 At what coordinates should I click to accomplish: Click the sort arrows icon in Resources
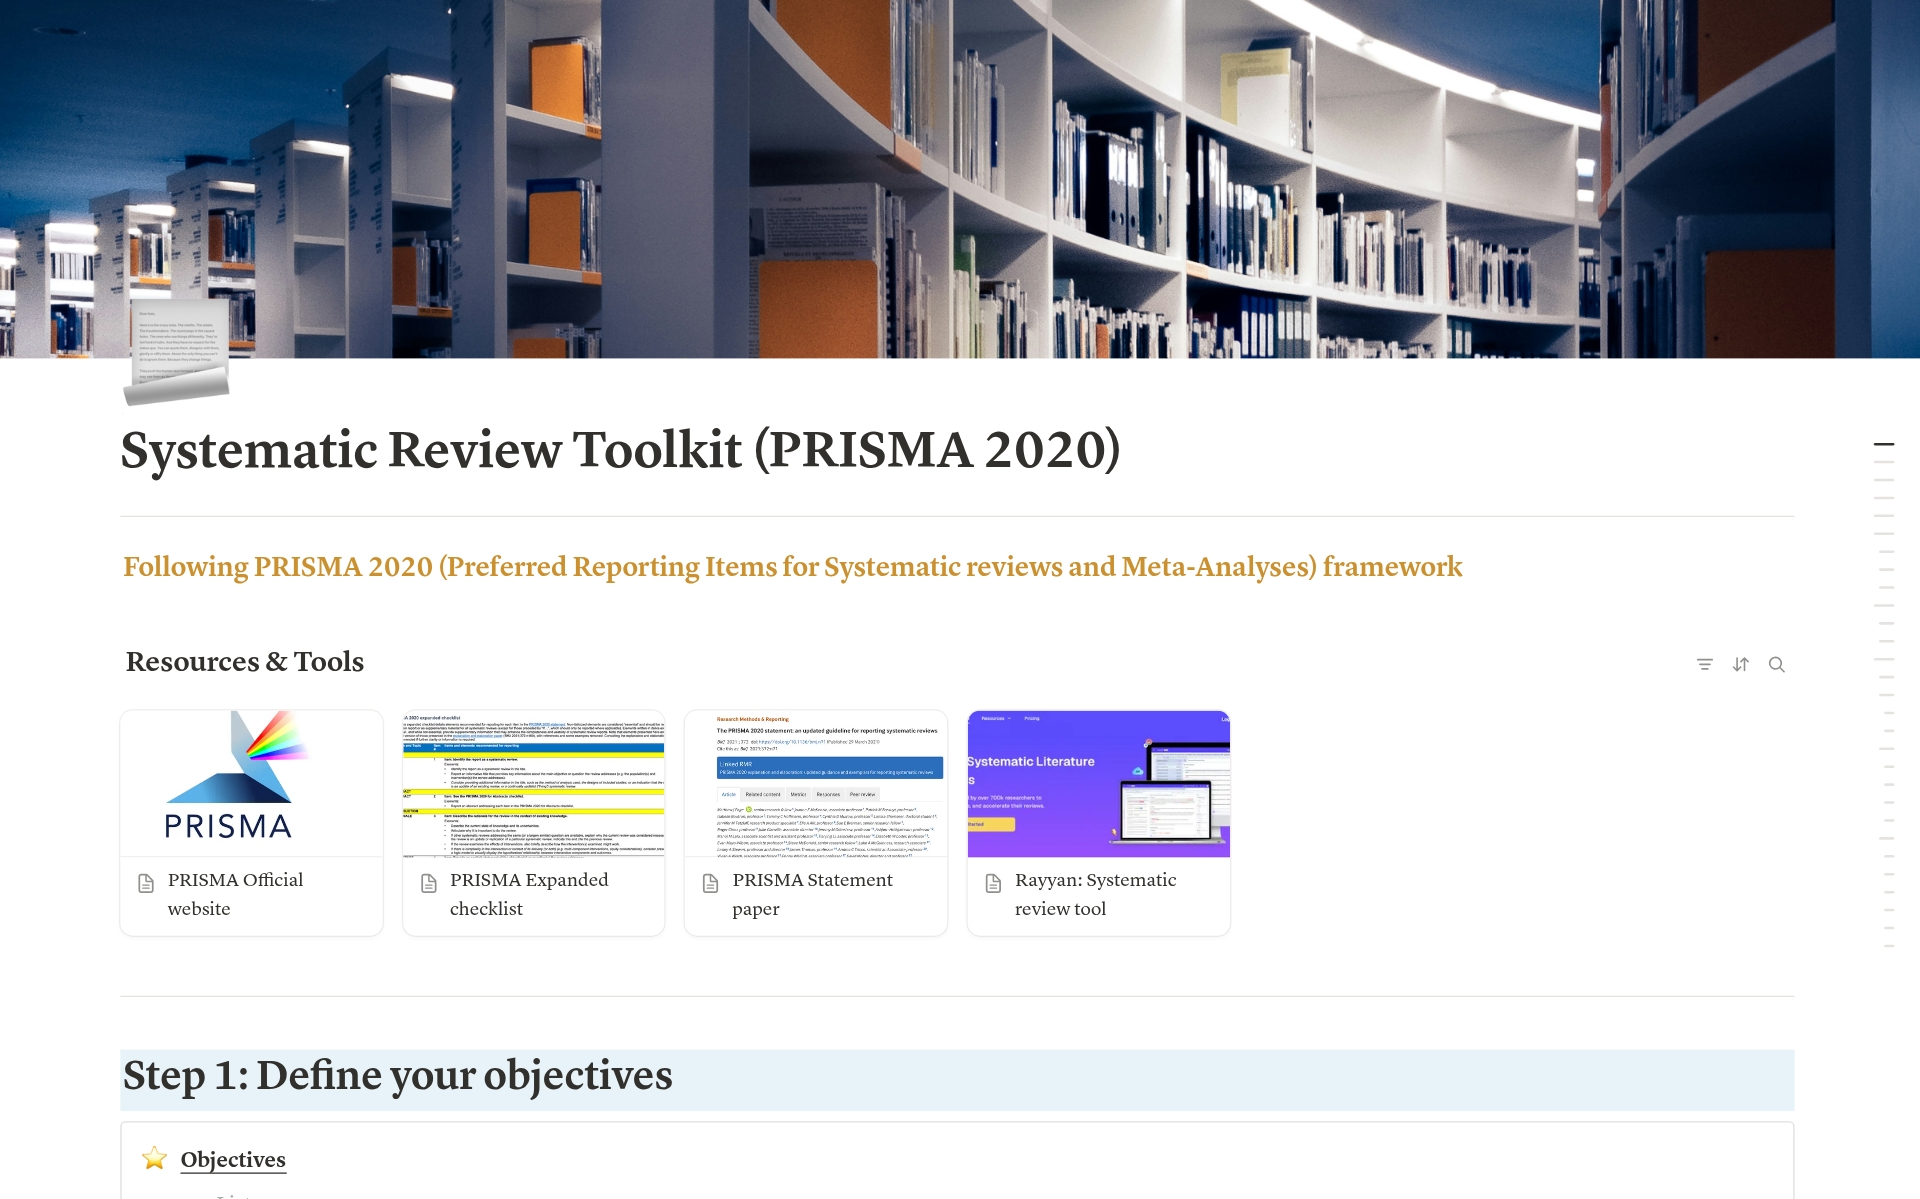coord(1740,664)
